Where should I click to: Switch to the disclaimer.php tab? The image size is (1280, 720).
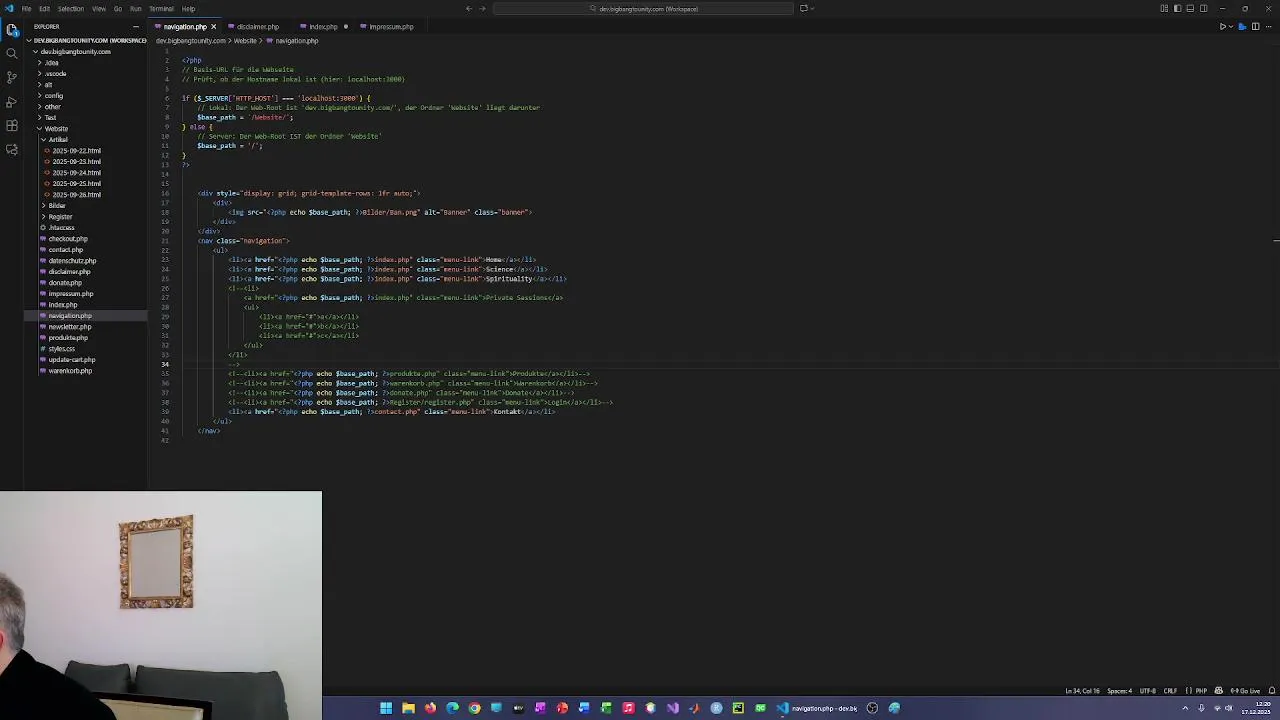coord(258,27)
